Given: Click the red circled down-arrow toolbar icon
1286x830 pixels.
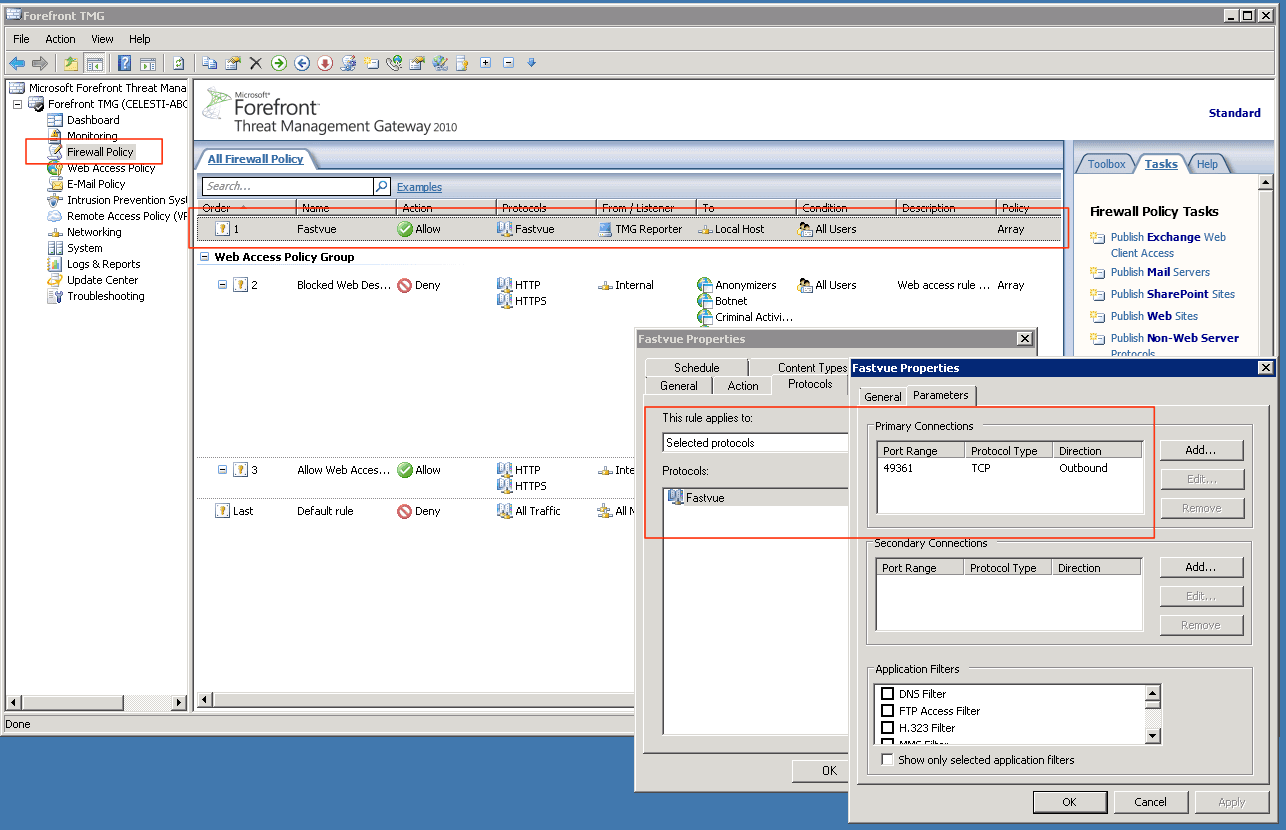Looking at the screenshot, I should pos(325,63).
